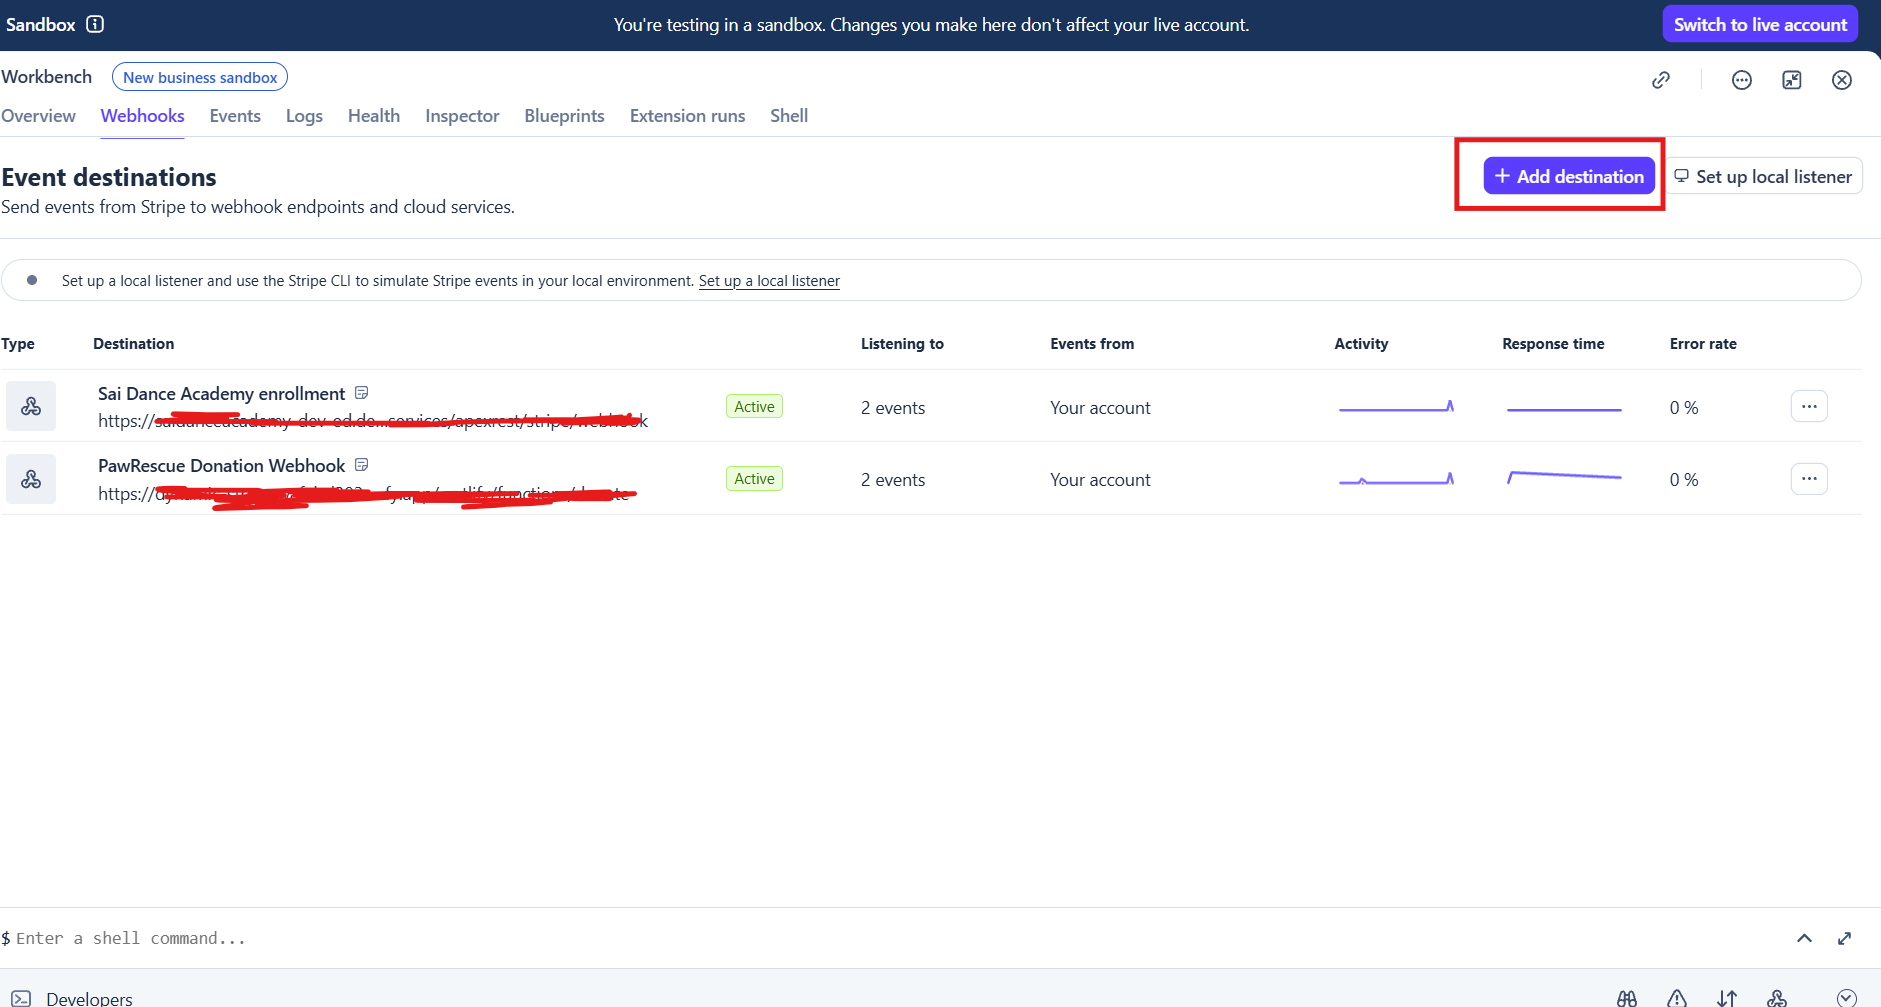Viewport: 1881px width, 1007px height.
Task: Click the Events from column header
Action: pos(1092,344)
